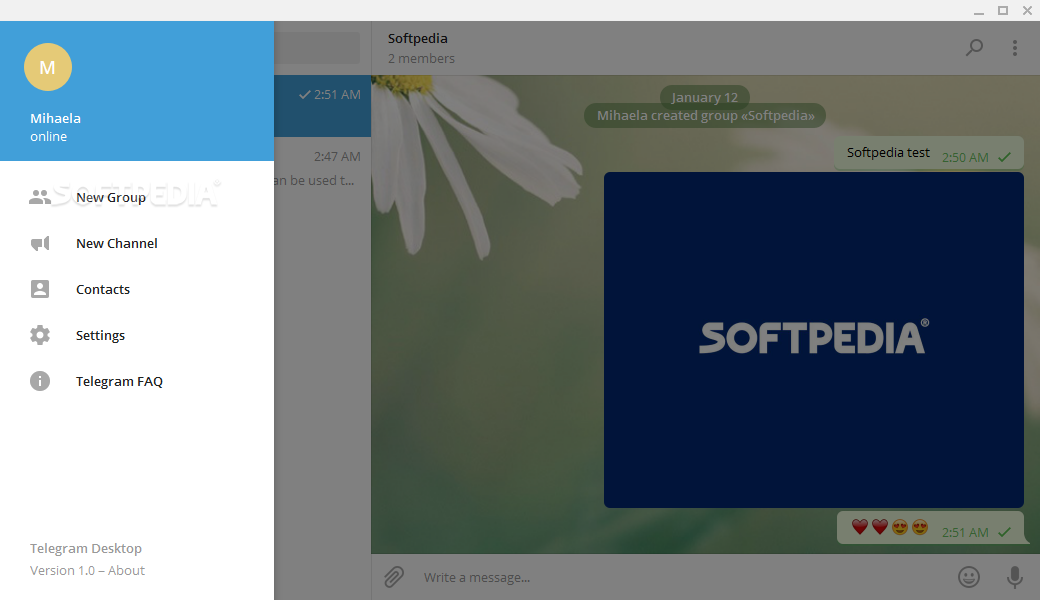The height and width of the screenshot is (600, 1040).
Task: Close the Telegram window
Action: [1027, 11]
